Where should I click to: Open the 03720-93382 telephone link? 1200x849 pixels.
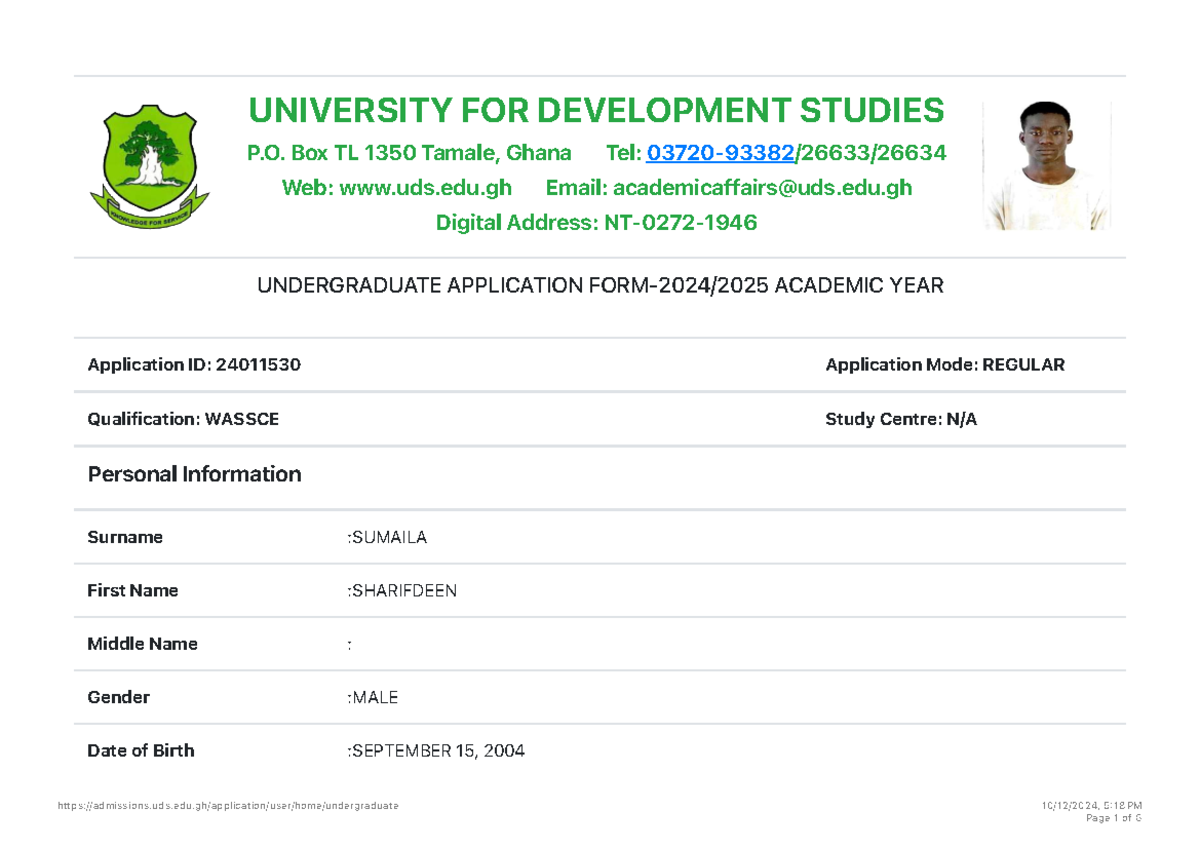[x=720, y=153]
